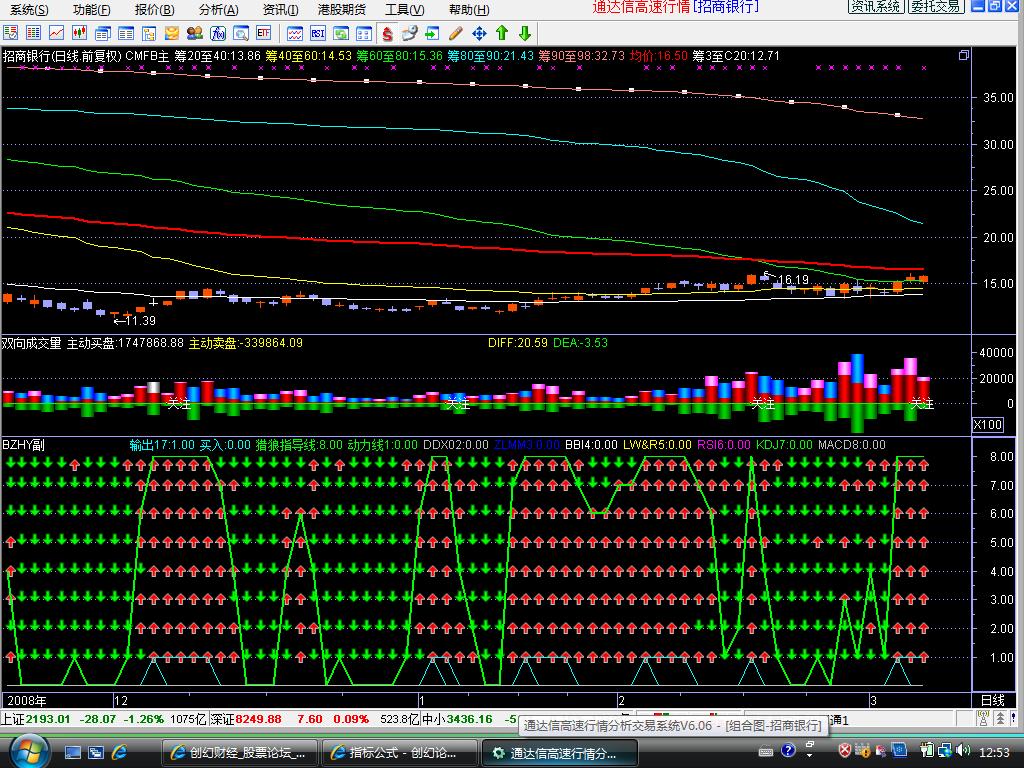1024x768 pixels.
Task: Click the BZHY副 indicator label
Action: (x=23, y=445)
